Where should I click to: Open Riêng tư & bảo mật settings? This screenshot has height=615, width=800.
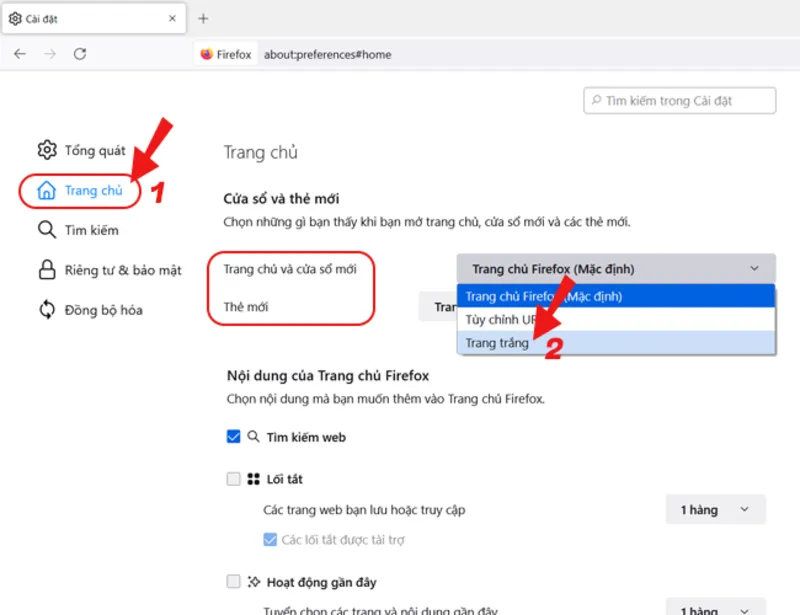[110, 270]
